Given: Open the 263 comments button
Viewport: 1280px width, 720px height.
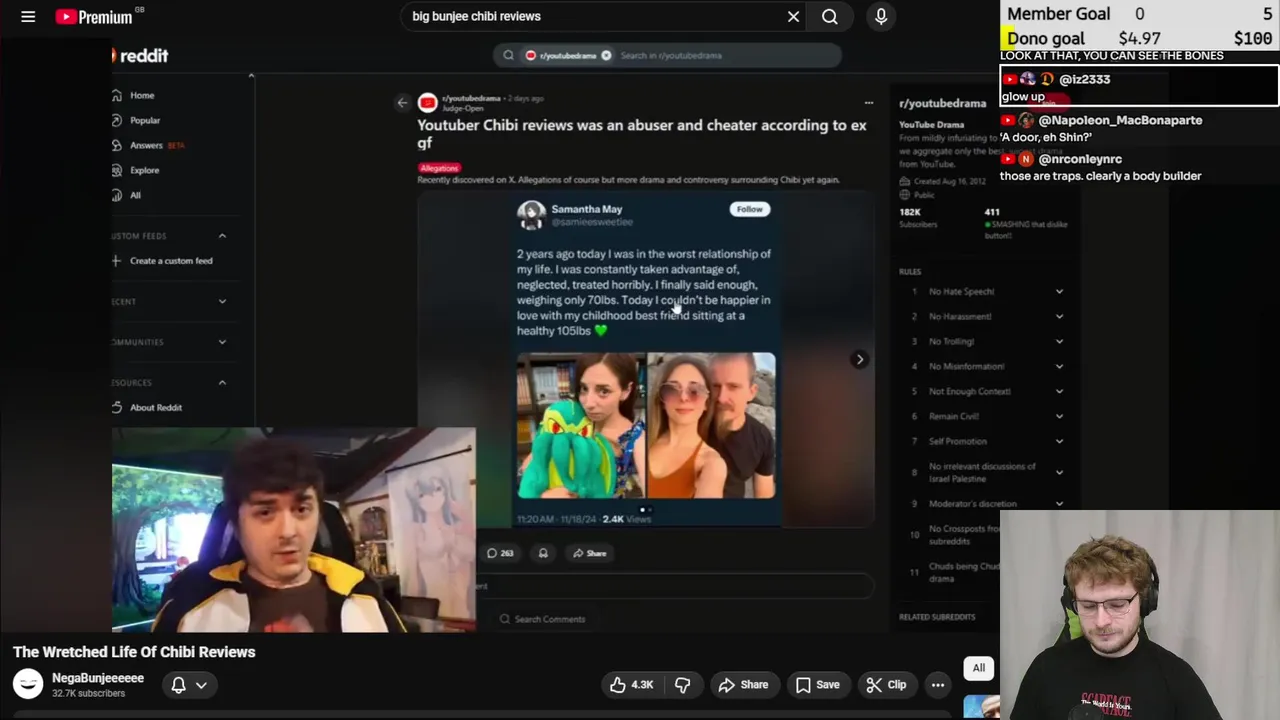Looking at the screenshot, I should (500, 553).
